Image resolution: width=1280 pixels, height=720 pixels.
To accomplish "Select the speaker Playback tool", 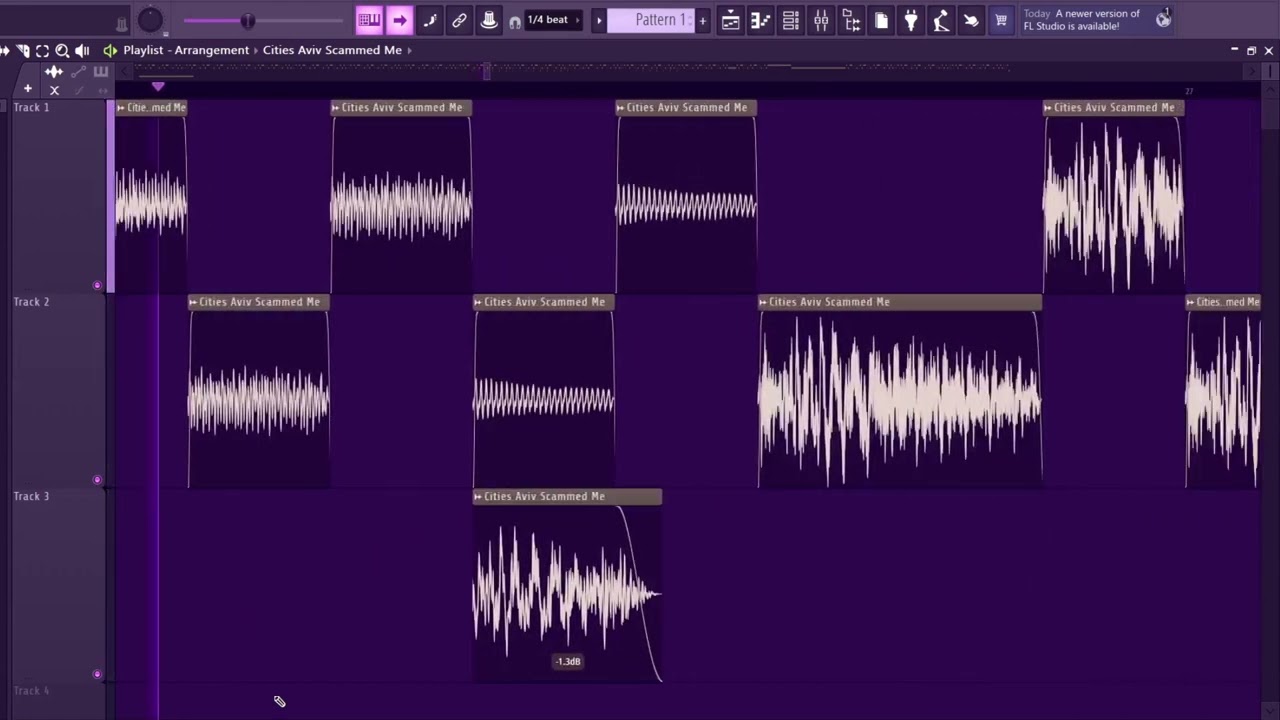I will pyautogui.click(x=82, y=50).
